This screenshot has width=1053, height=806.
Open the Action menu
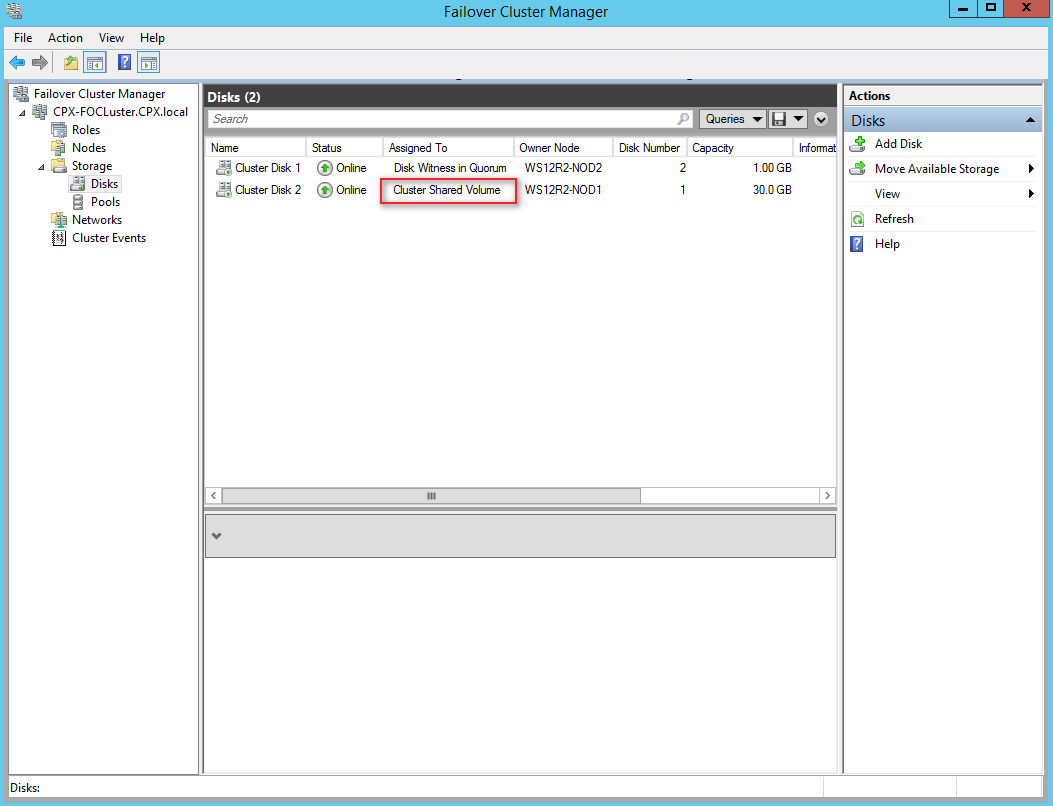pos(65,38)
